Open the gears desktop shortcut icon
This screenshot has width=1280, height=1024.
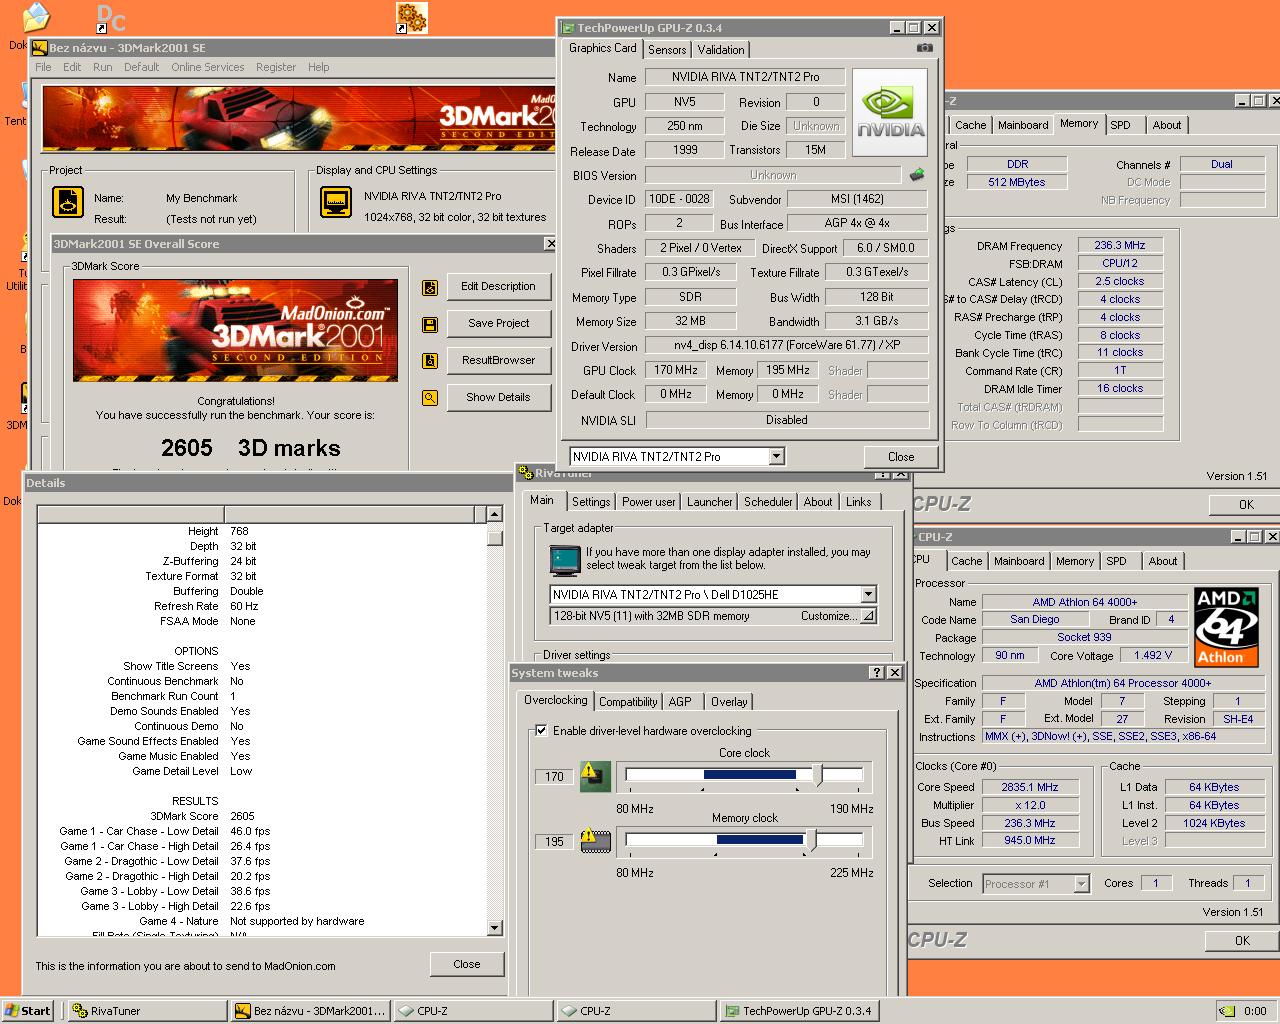[411, 17]
